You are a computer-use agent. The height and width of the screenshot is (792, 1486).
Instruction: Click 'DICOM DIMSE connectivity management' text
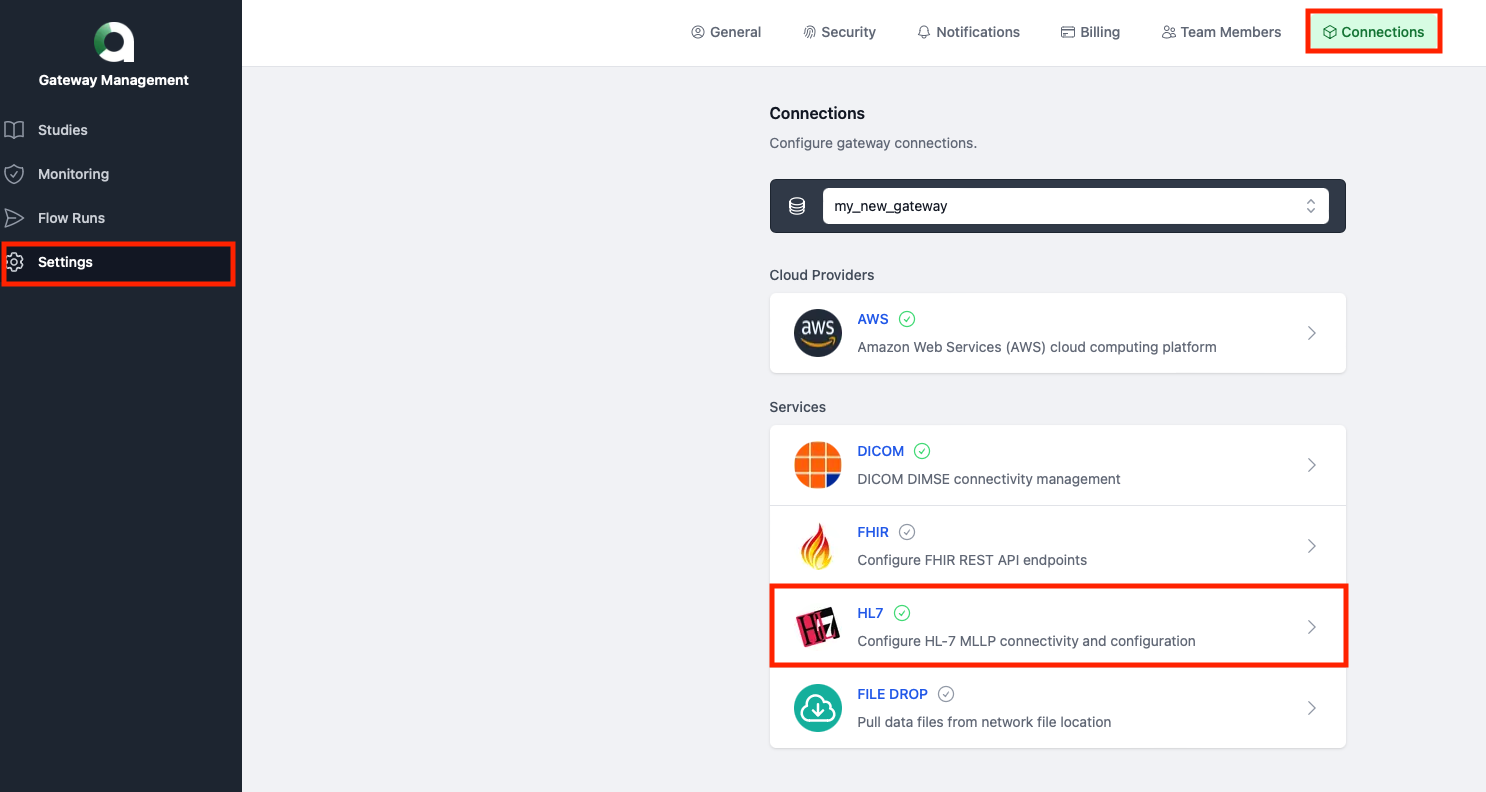(989, 479)
